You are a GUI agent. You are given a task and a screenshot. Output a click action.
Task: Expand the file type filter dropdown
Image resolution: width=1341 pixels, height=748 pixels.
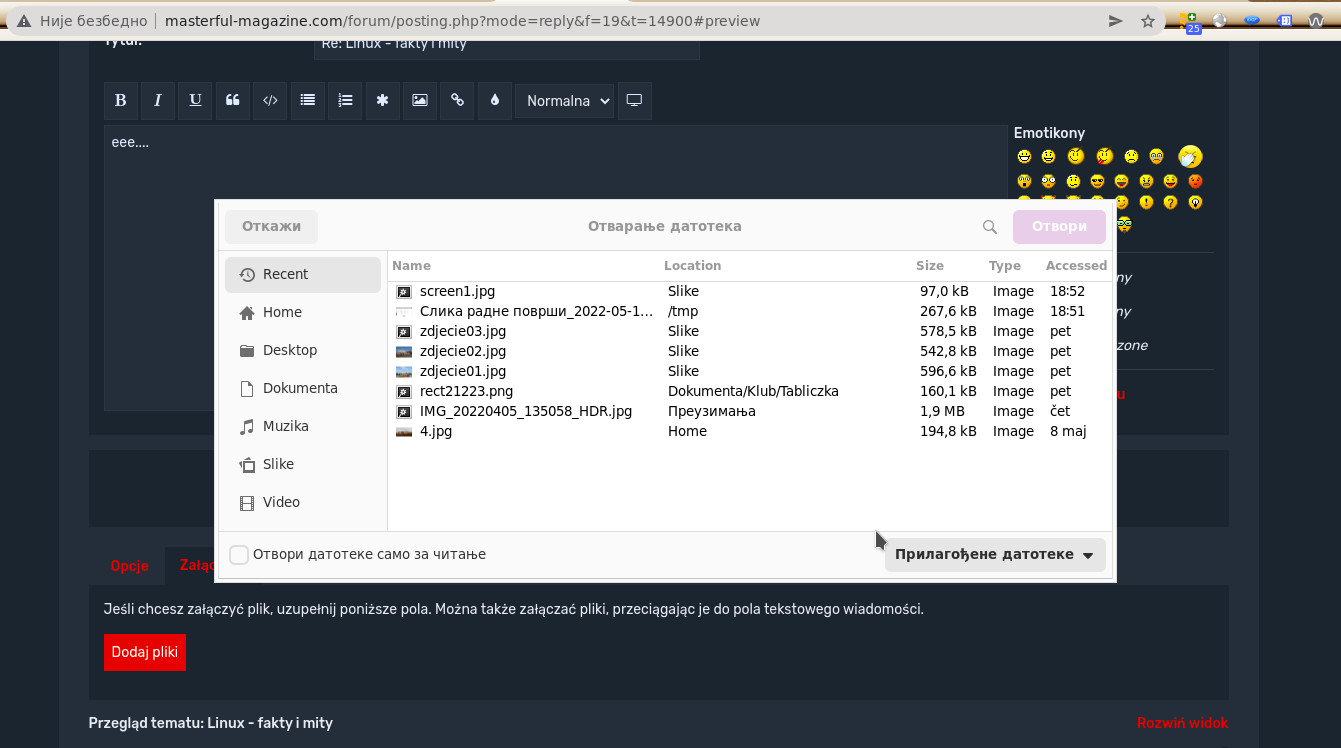coord(995,554)
